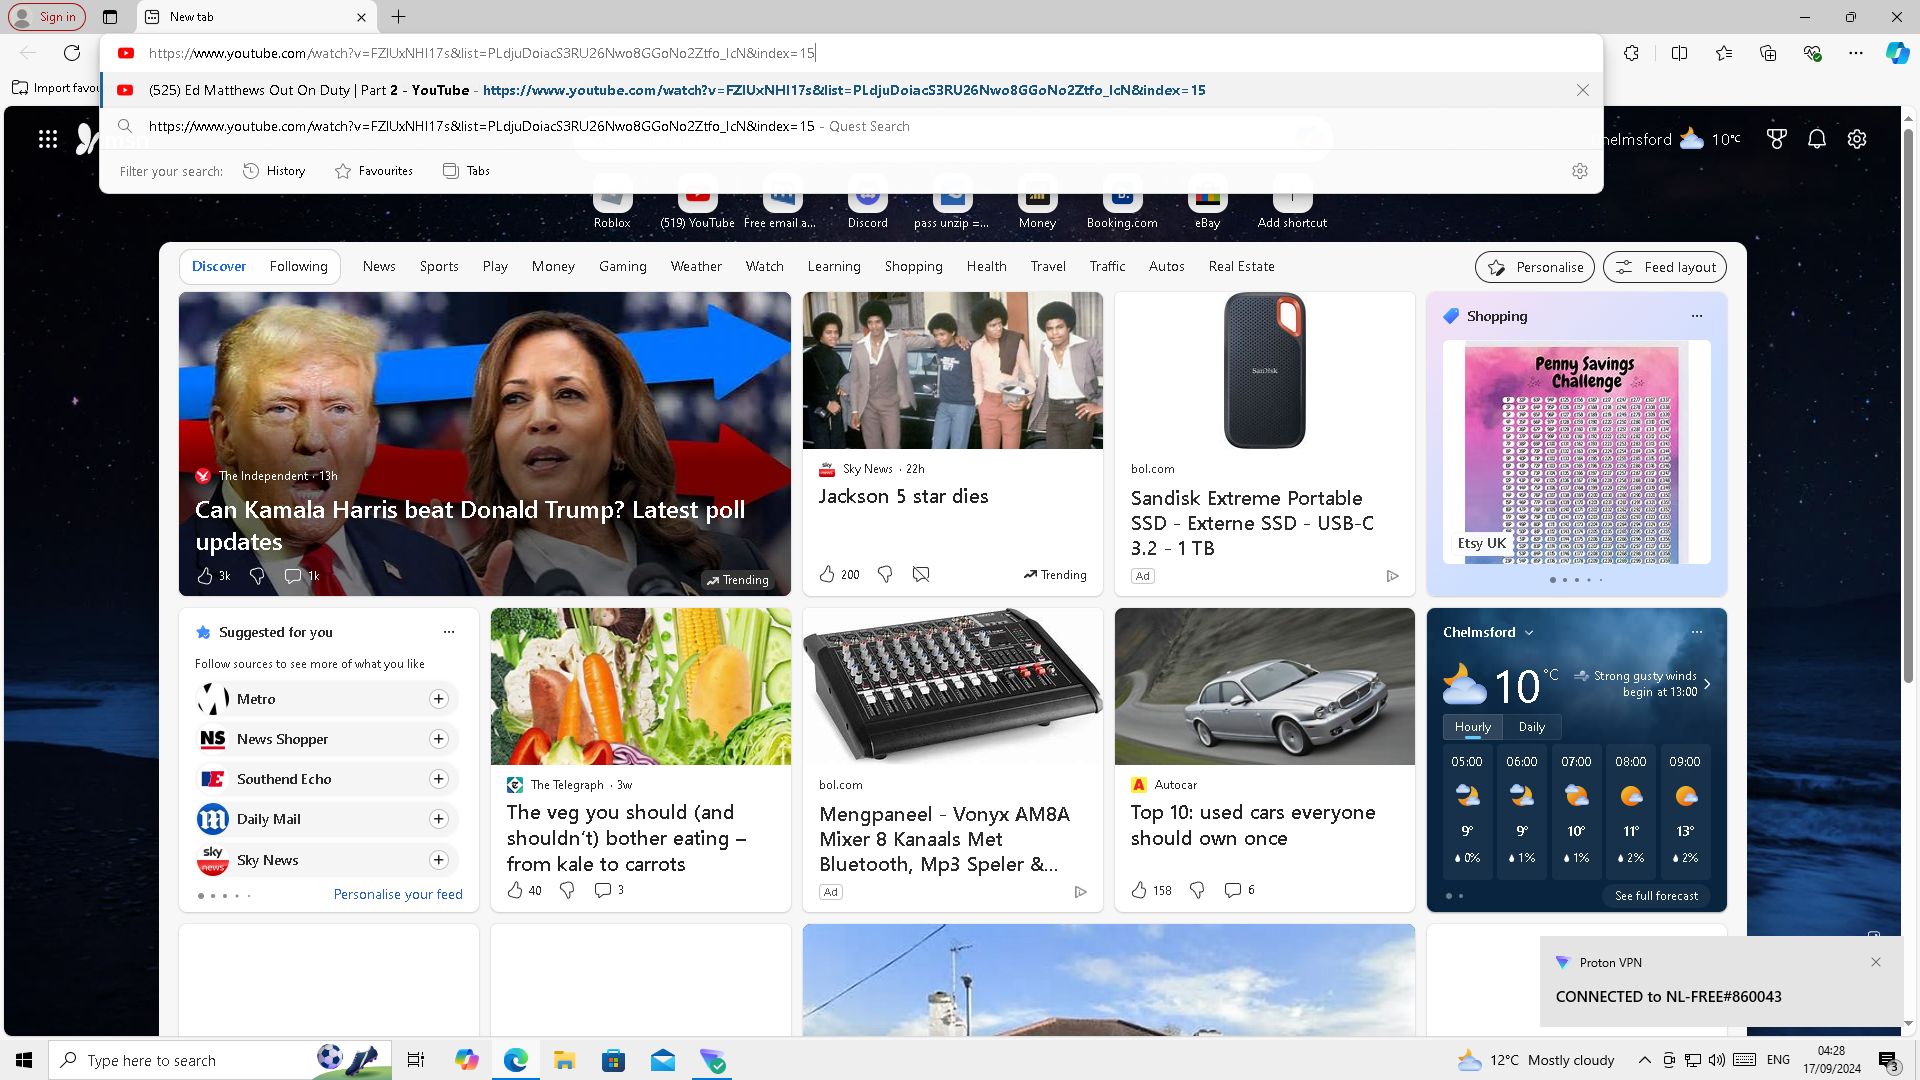Screen dimensions: 1920x1080
Task: Open the Feed layout menu
Action: point(1665,267)
